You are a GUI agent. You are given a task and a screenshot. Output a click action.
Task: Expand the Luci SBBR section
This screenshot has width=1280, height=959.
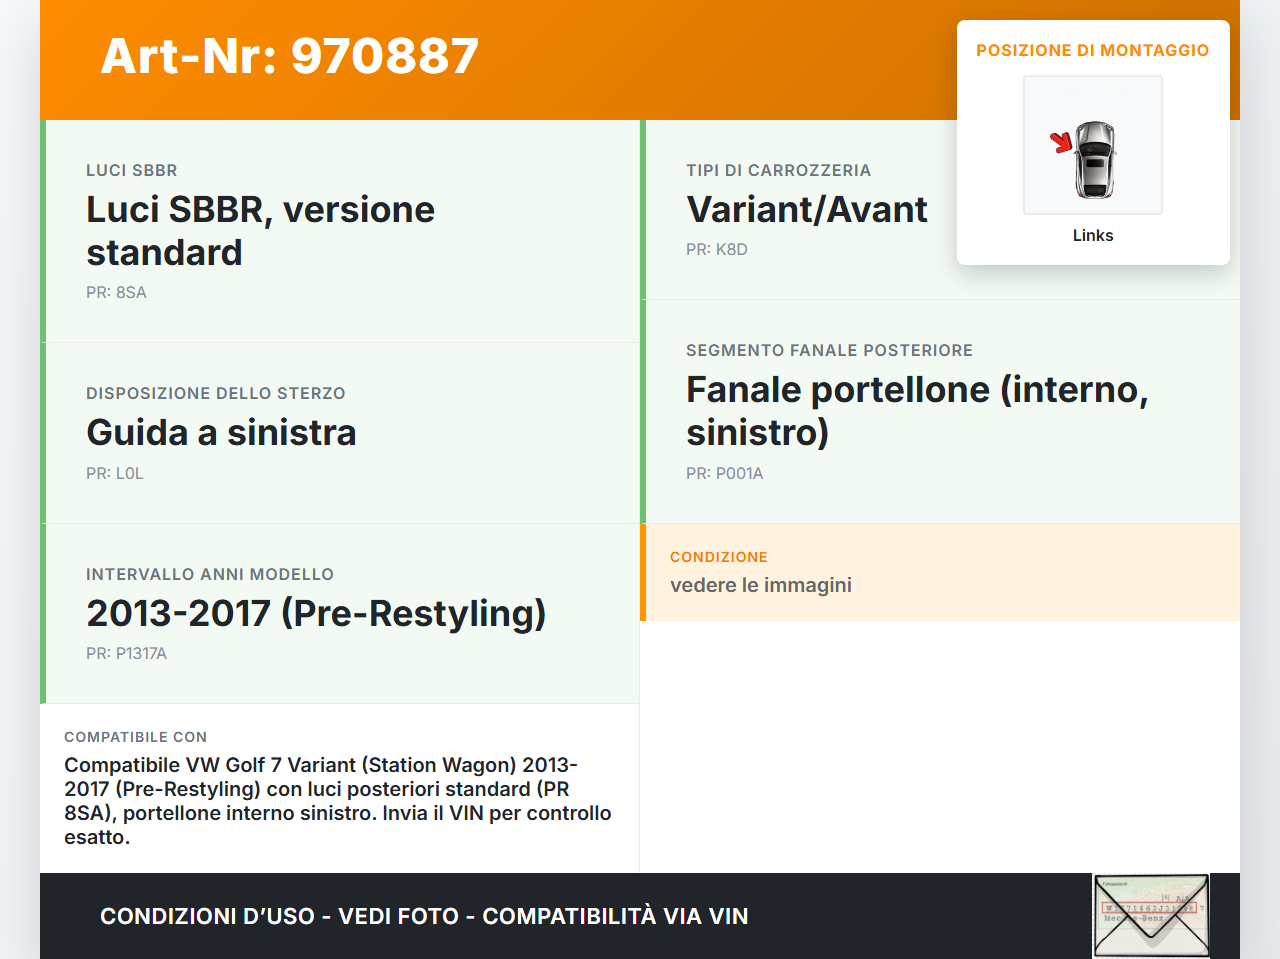(x=260, y=230)
